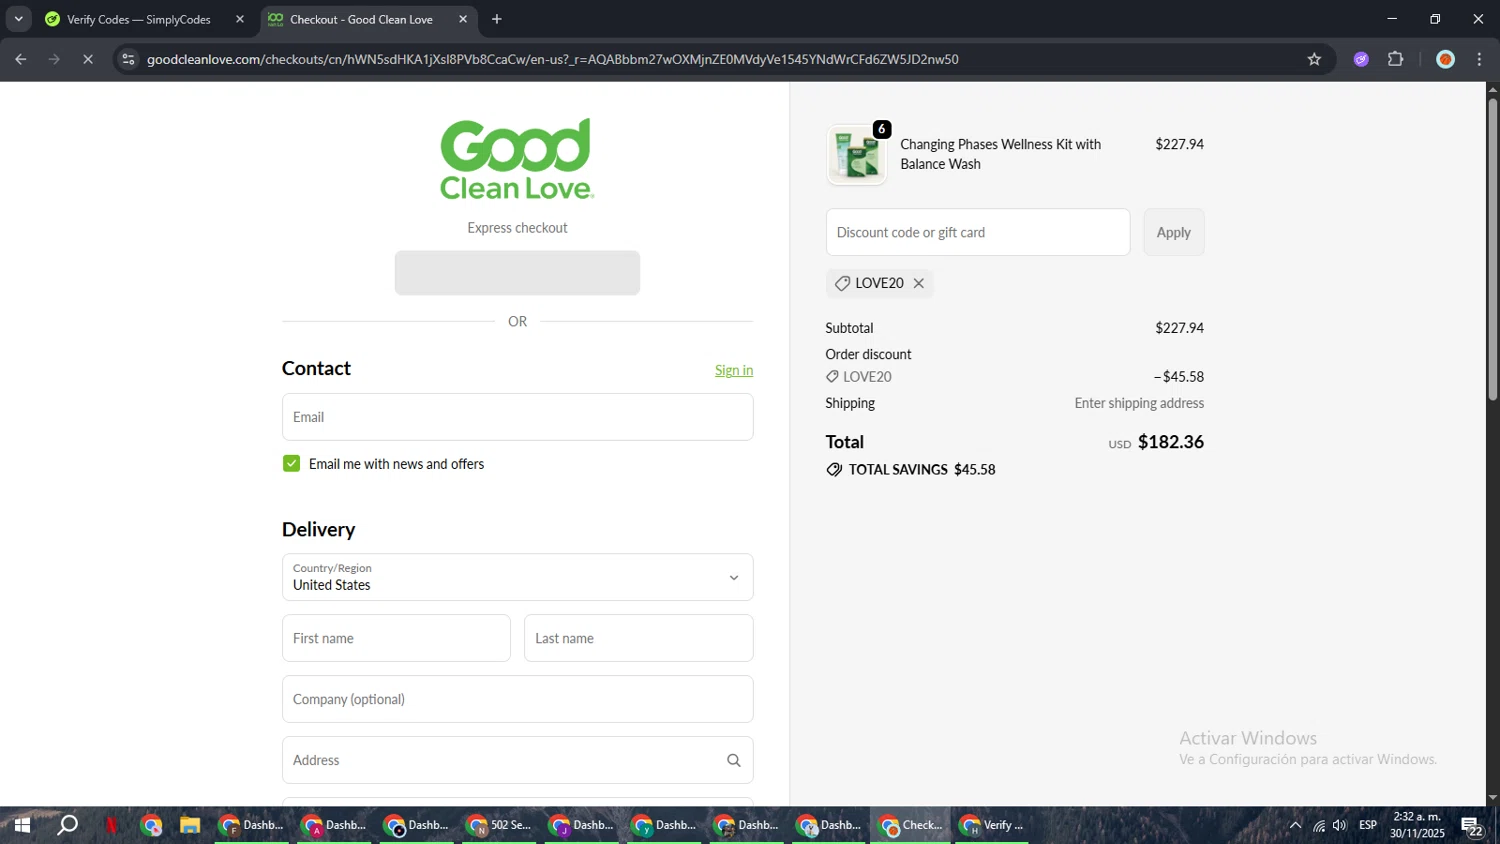Remove the LOVE20 discount tag
The width and height of the screenshot is (1500, 844).
point(918,283)
